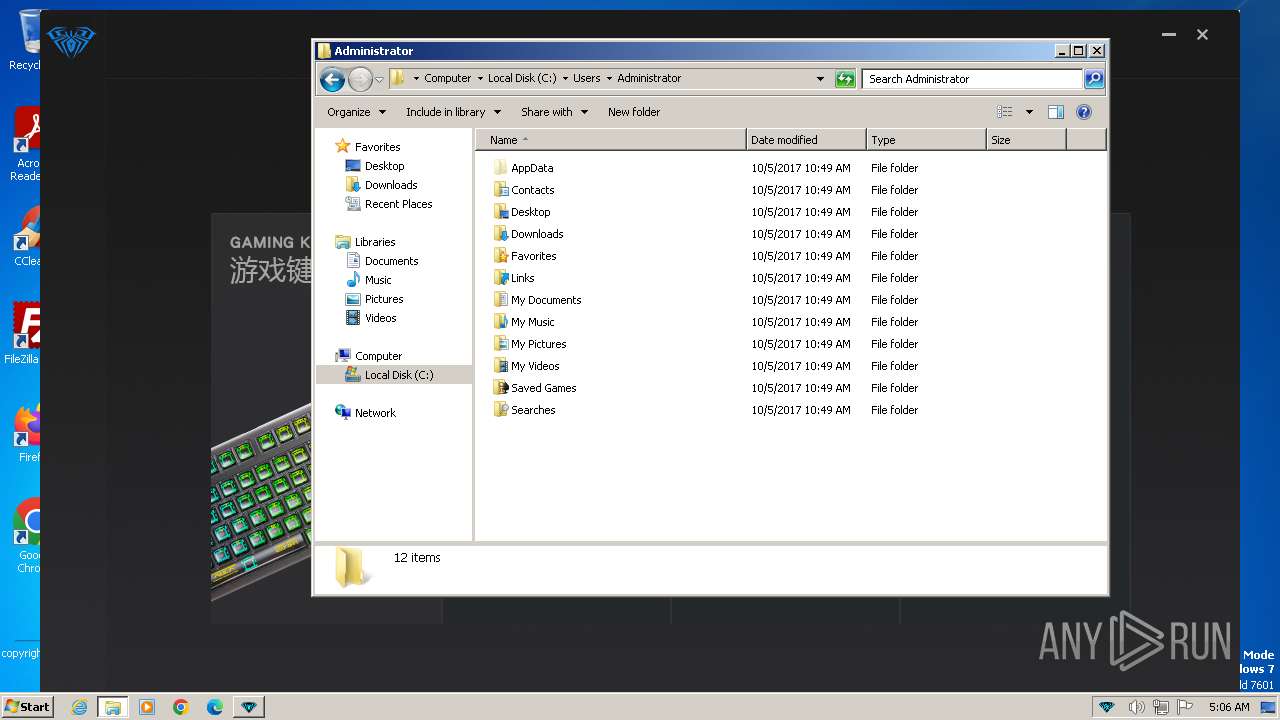The height and width of the screenshot is (720, 1280).
Task: Open the recent pages dropdown arrow
Action: coord(379,80)
